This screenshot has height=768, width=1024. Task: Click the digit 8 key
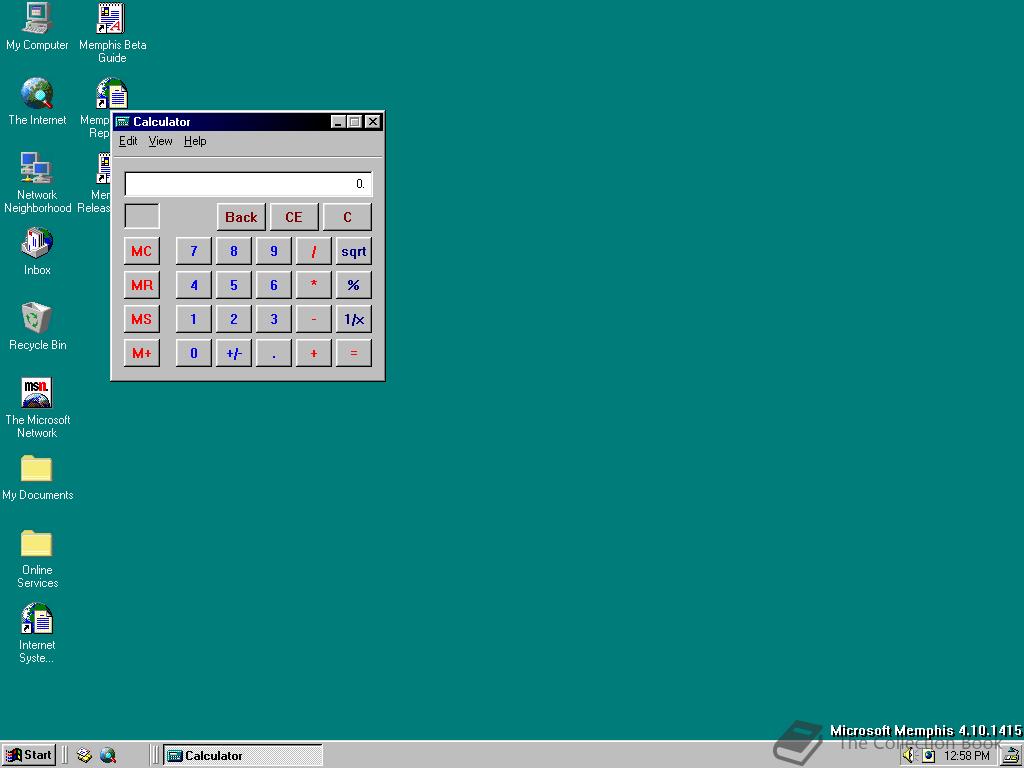point(233,251)
